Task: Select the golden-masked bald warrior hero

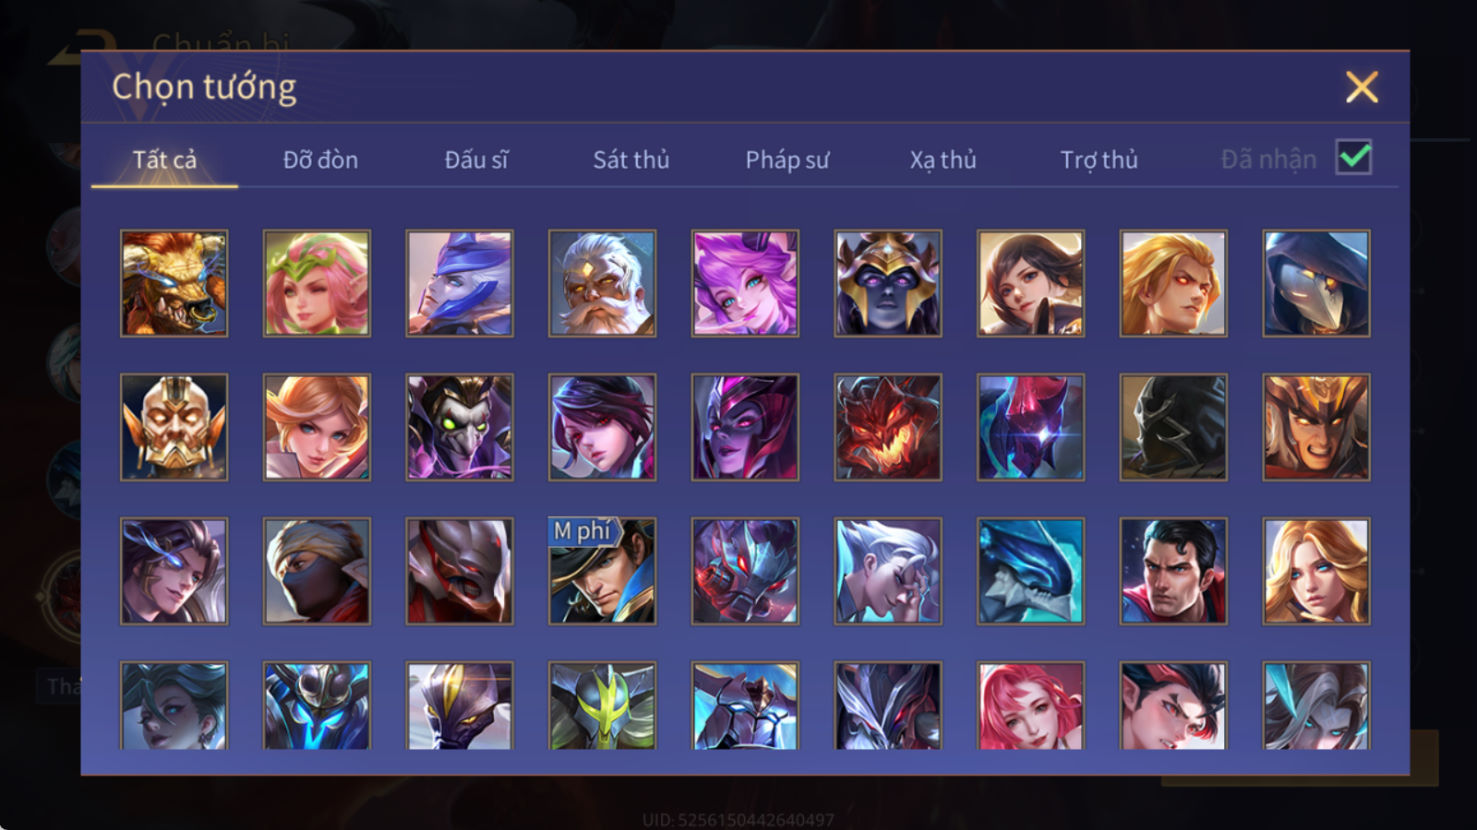Action: point(174,427)
